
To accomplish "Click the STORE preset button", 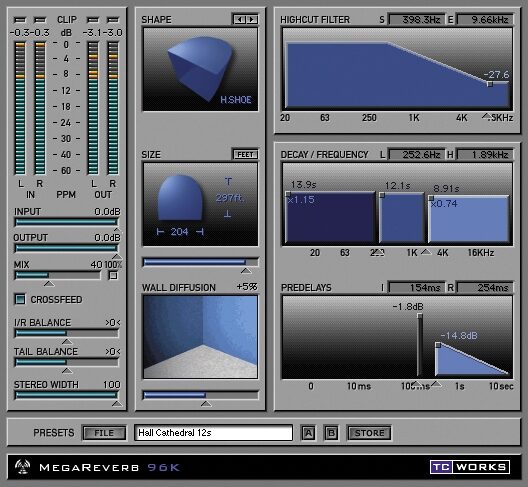I will pos(369,433).
